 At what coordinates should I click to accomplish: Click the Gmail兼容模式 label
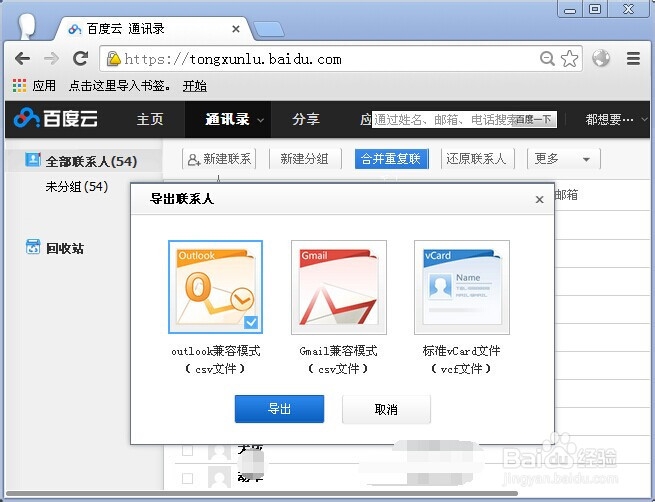[x=338, y=350]
